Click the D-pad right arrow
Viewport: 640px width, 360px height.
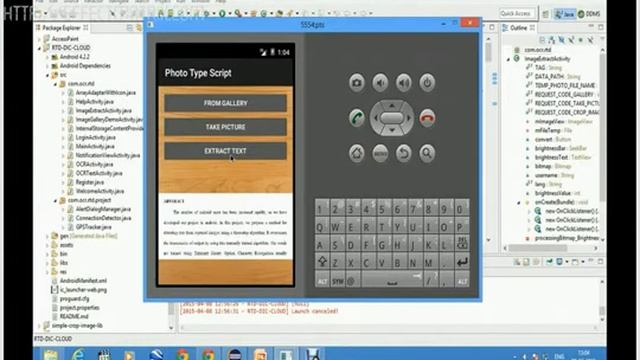pos(408,118)
